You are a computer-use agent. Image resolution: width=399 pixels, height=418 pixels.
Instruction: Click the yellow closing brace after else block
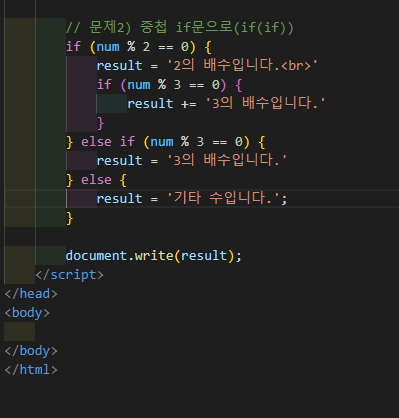coord(69,218)
